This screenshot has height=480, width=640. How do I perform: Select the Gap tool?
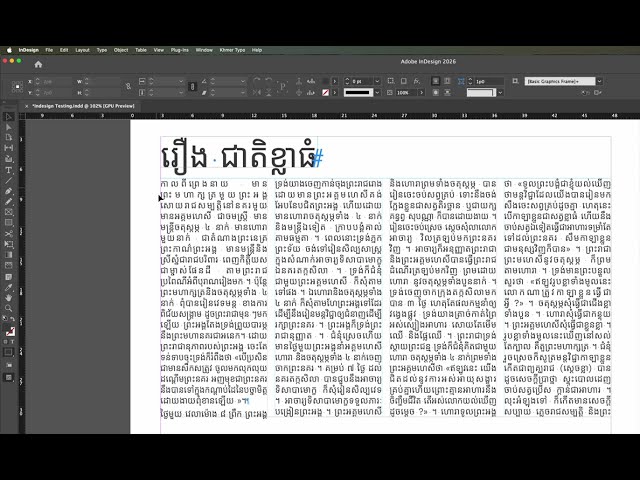pos(9,148)
